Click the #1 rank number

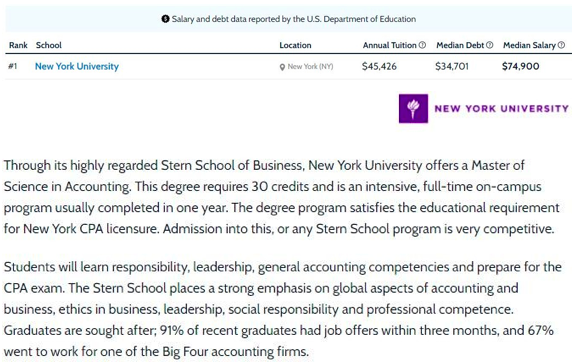click(x=13, y=66)
